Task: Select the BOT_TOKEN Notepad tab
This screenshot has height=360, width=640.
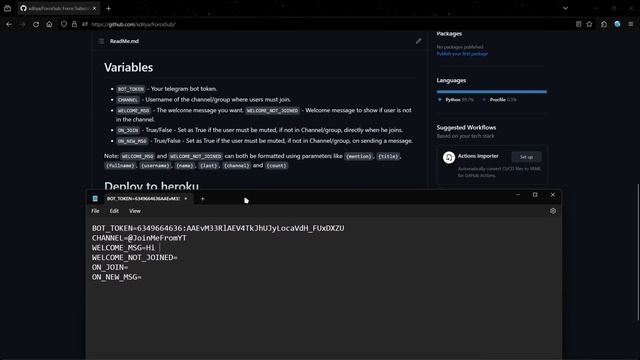Action: (x=143, y=199)
